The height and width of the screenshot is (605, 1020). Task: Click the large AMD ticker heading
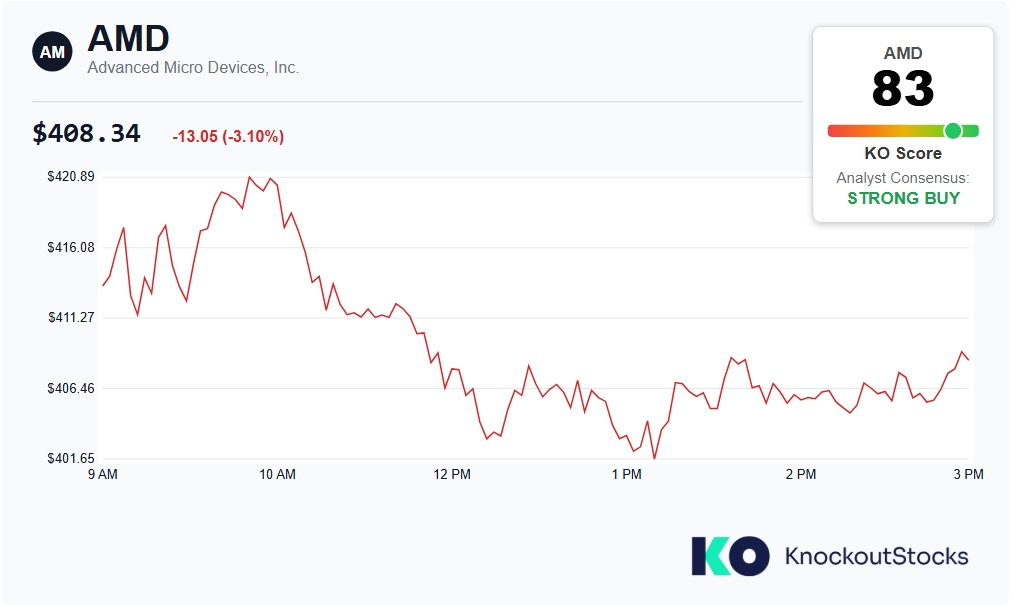[x=128, y=38]
